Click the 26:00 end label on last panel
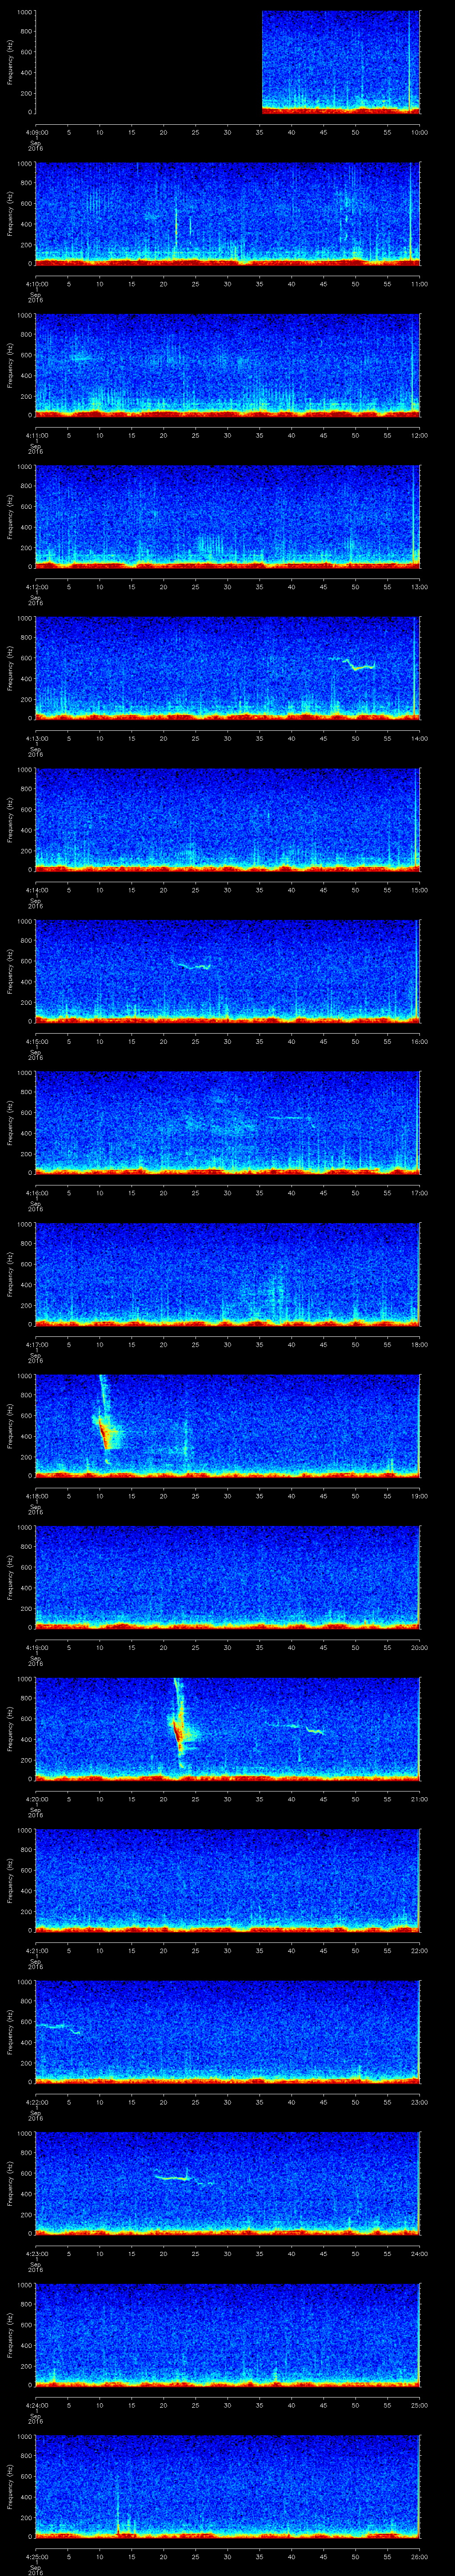This screenshot has height=2576, width=455. (x=419, y=2556)
